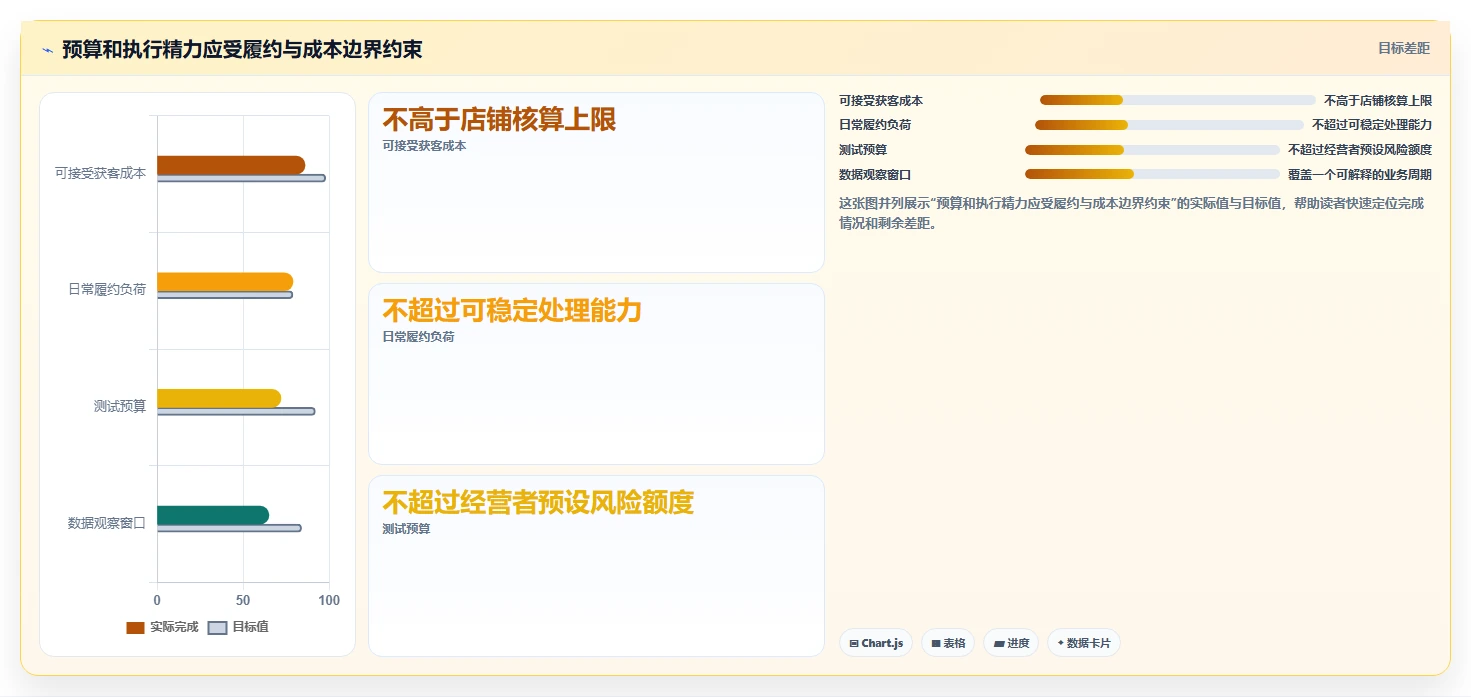1471x697 pixels.
Task: Click the 0 tick on chart x-axis
Action: 157,601
